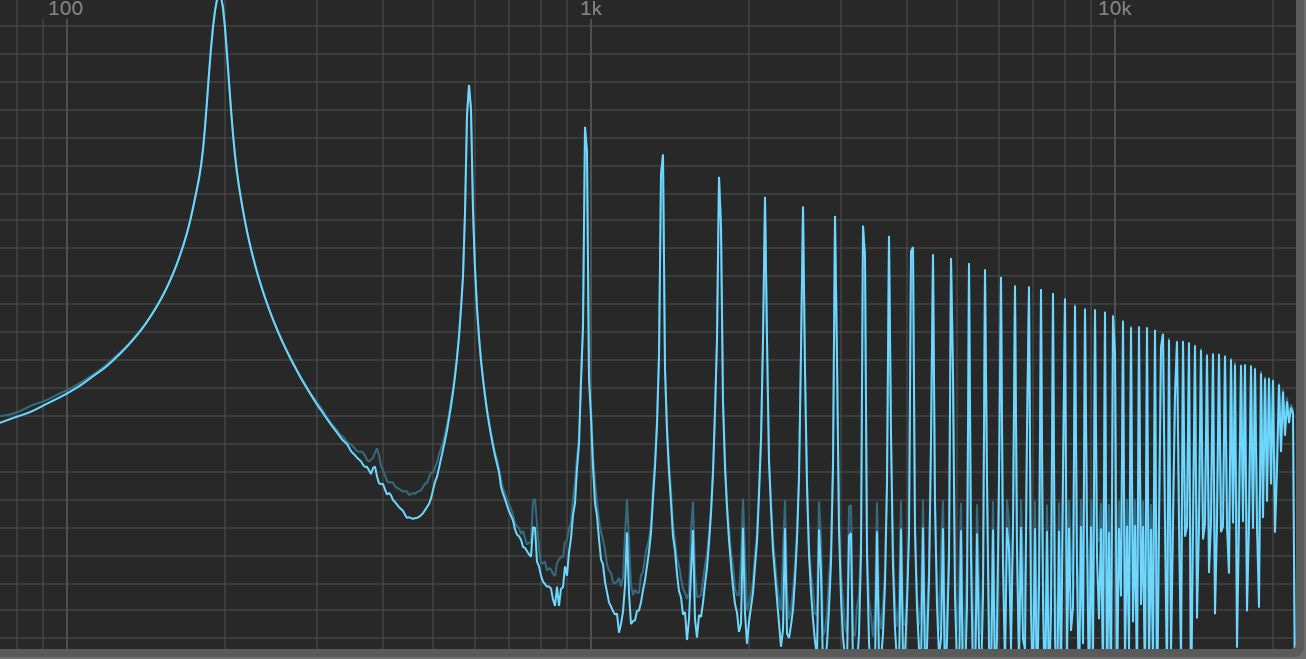Image resolution: width=1306 pixels, height=659 pixels.
Task: Click the top edge of the clipped fundamental peak
Action: (219, 2)
